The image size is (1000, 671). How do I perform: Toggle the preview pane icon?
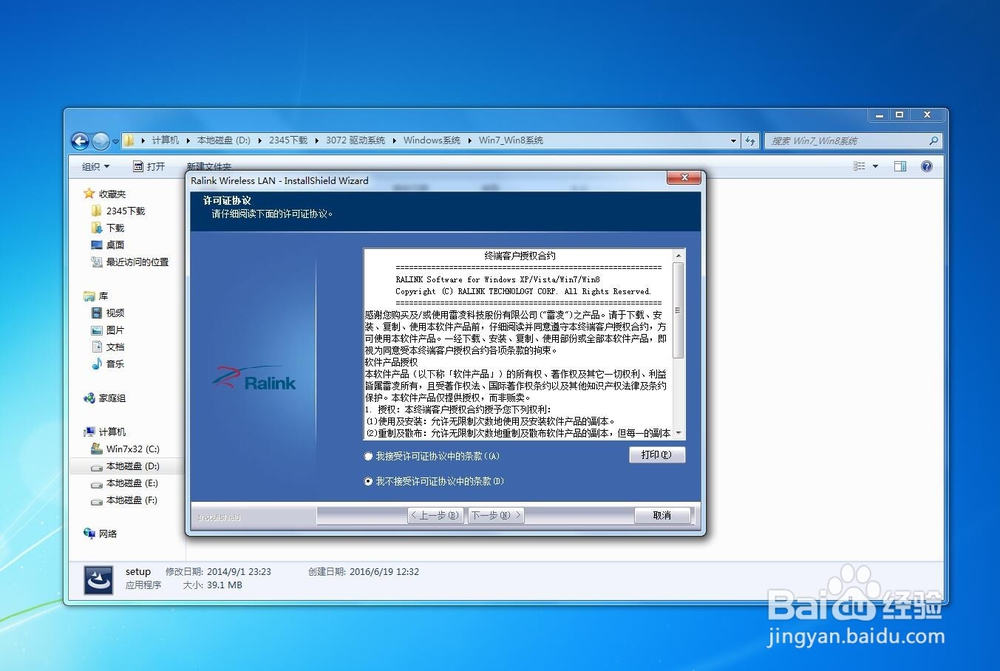pyautogui.click(x=900, y=166)
